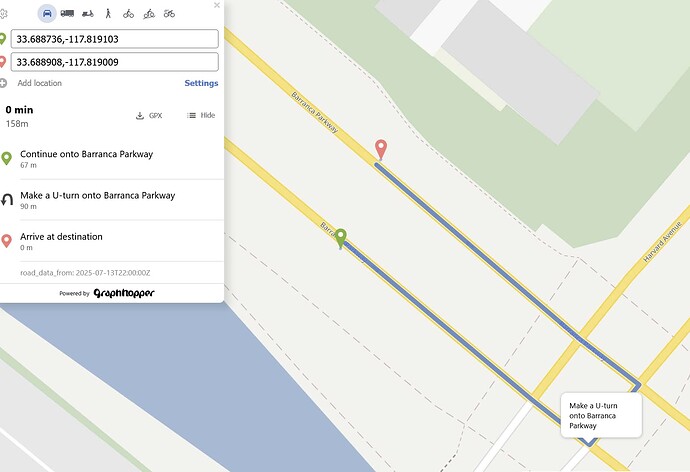Close the routing panel with X
The image size is (690, 472).
pos(217,5)
